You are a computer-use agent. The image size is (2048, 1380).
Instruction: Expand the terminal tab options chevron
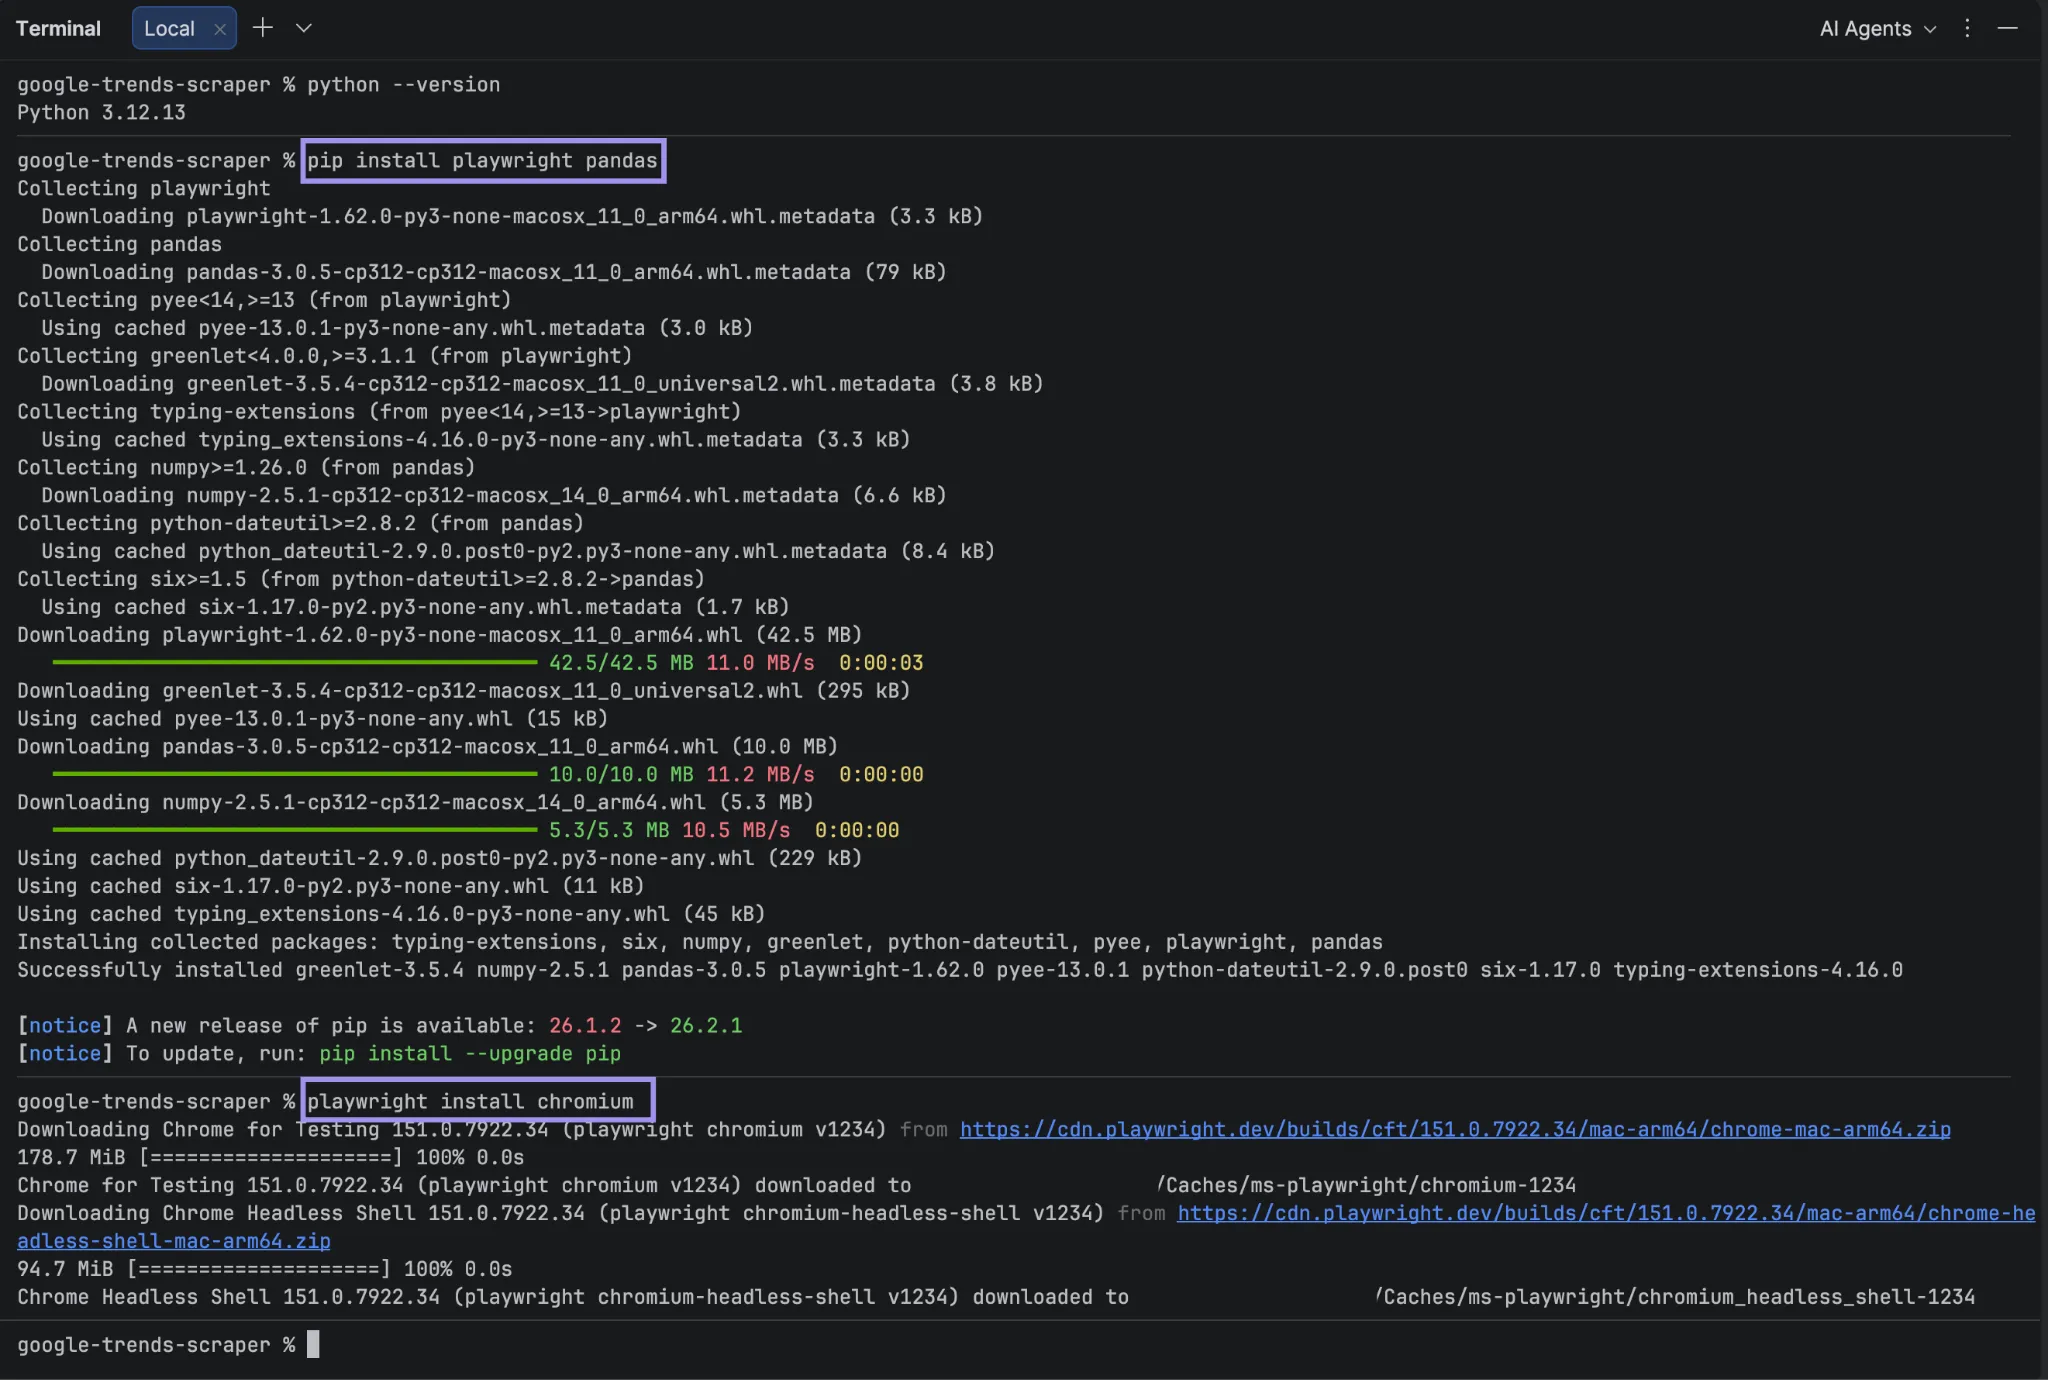[304, 28]
